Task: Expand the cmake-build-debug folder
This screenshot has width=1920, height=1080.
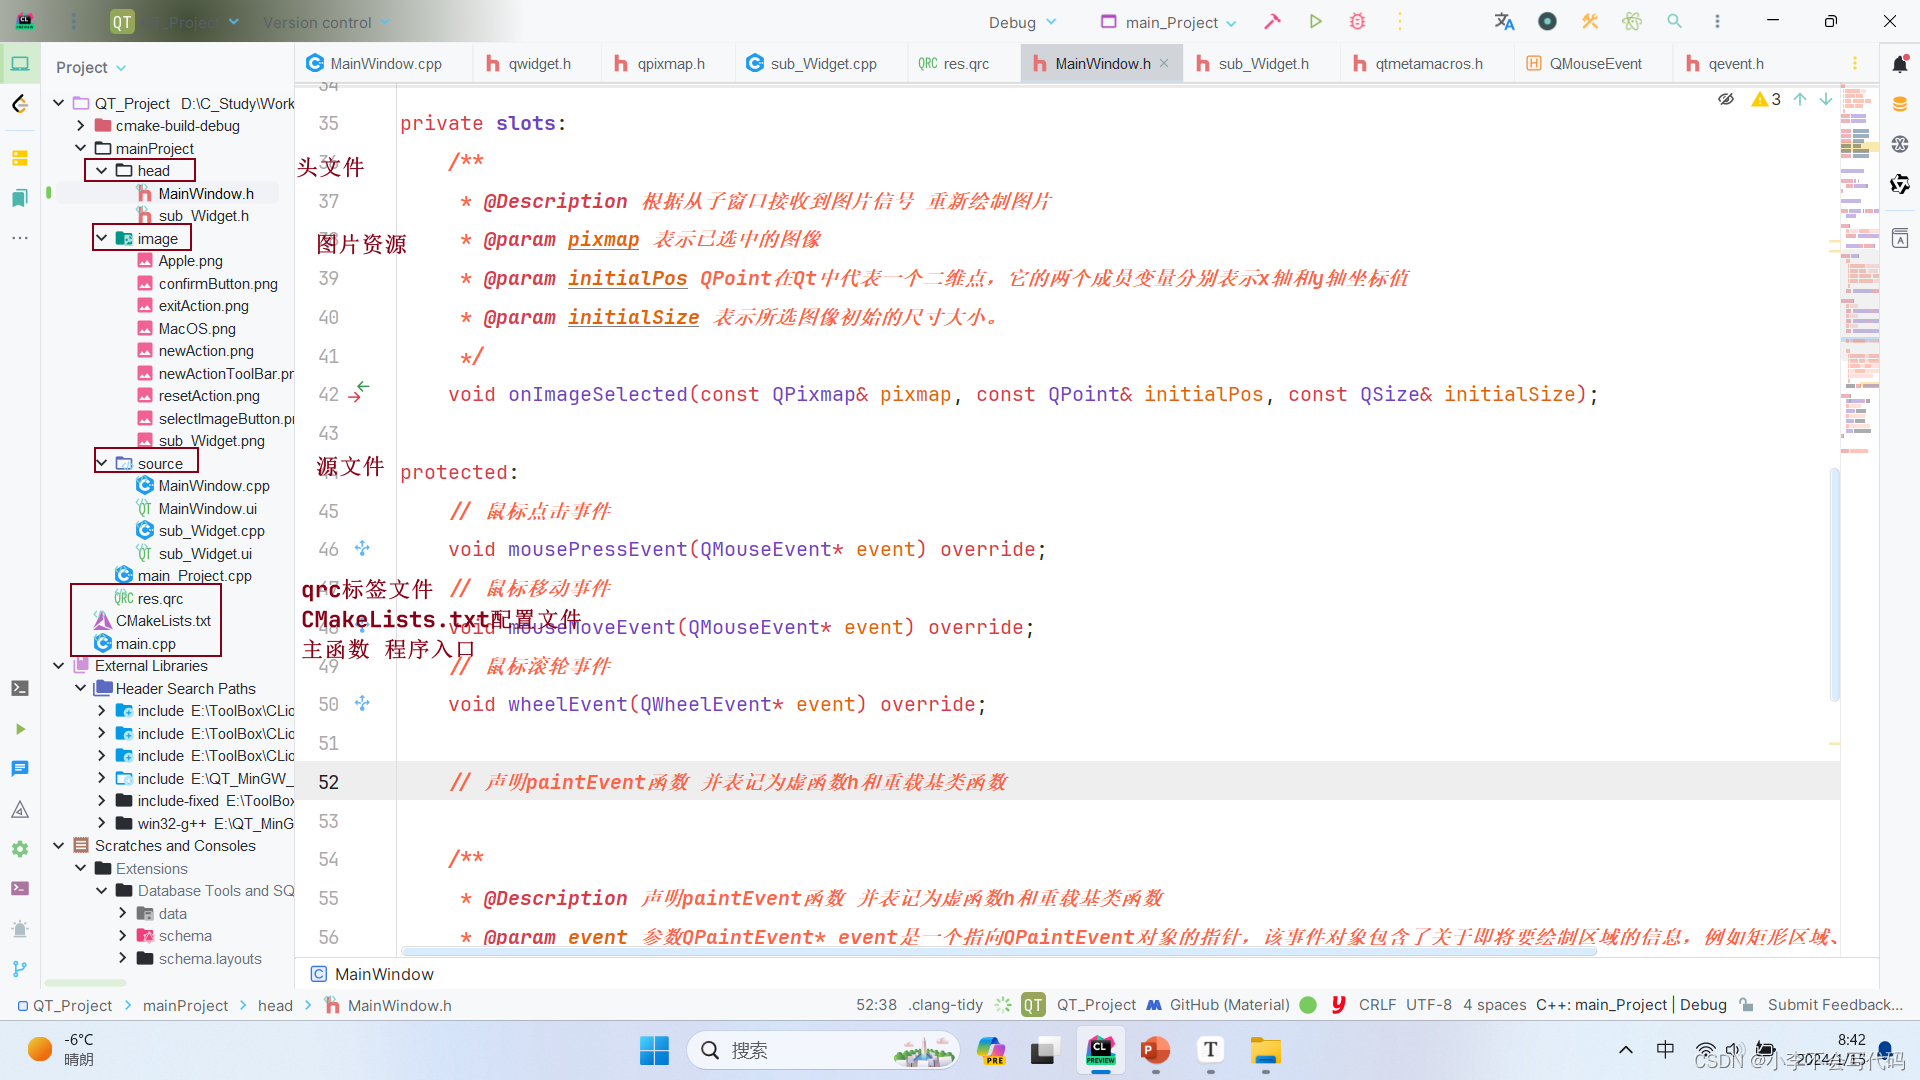Action: (x=81, y=126)
